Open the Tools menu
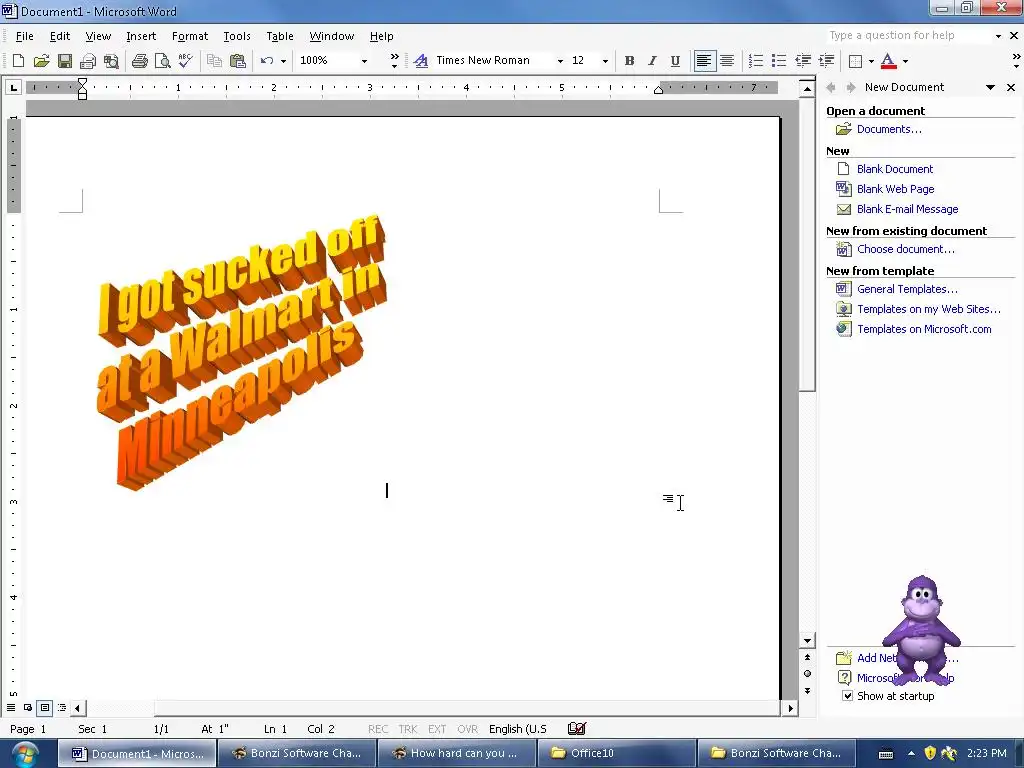 (236, 36)
